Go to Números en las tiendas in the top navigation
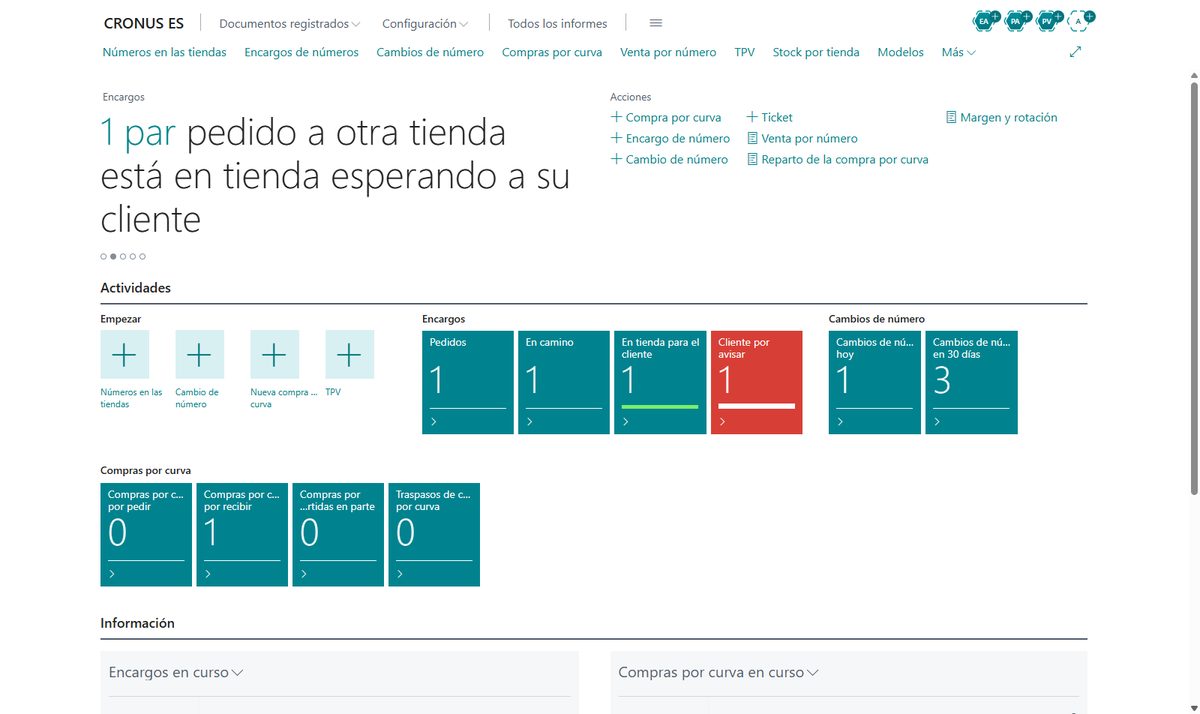1200x714 pixels. [x=165, y=52]
